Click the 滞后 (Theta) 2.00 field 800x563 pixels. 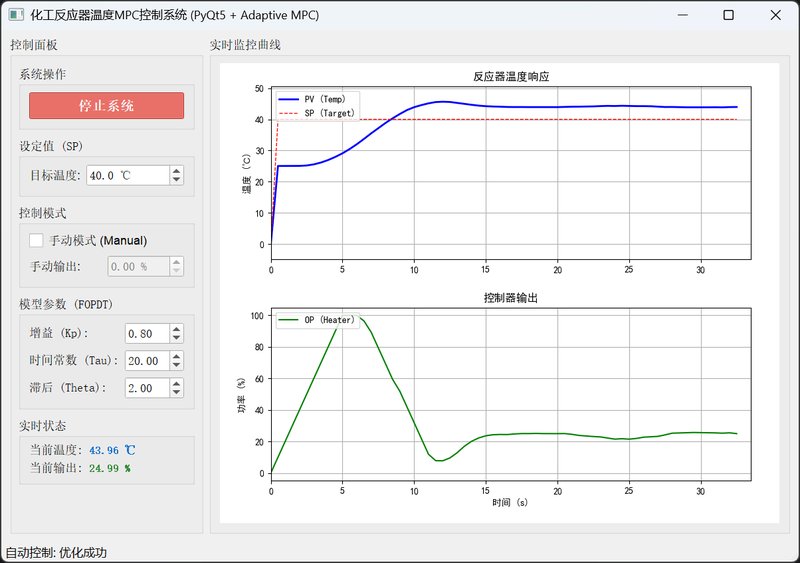point(146,387)
